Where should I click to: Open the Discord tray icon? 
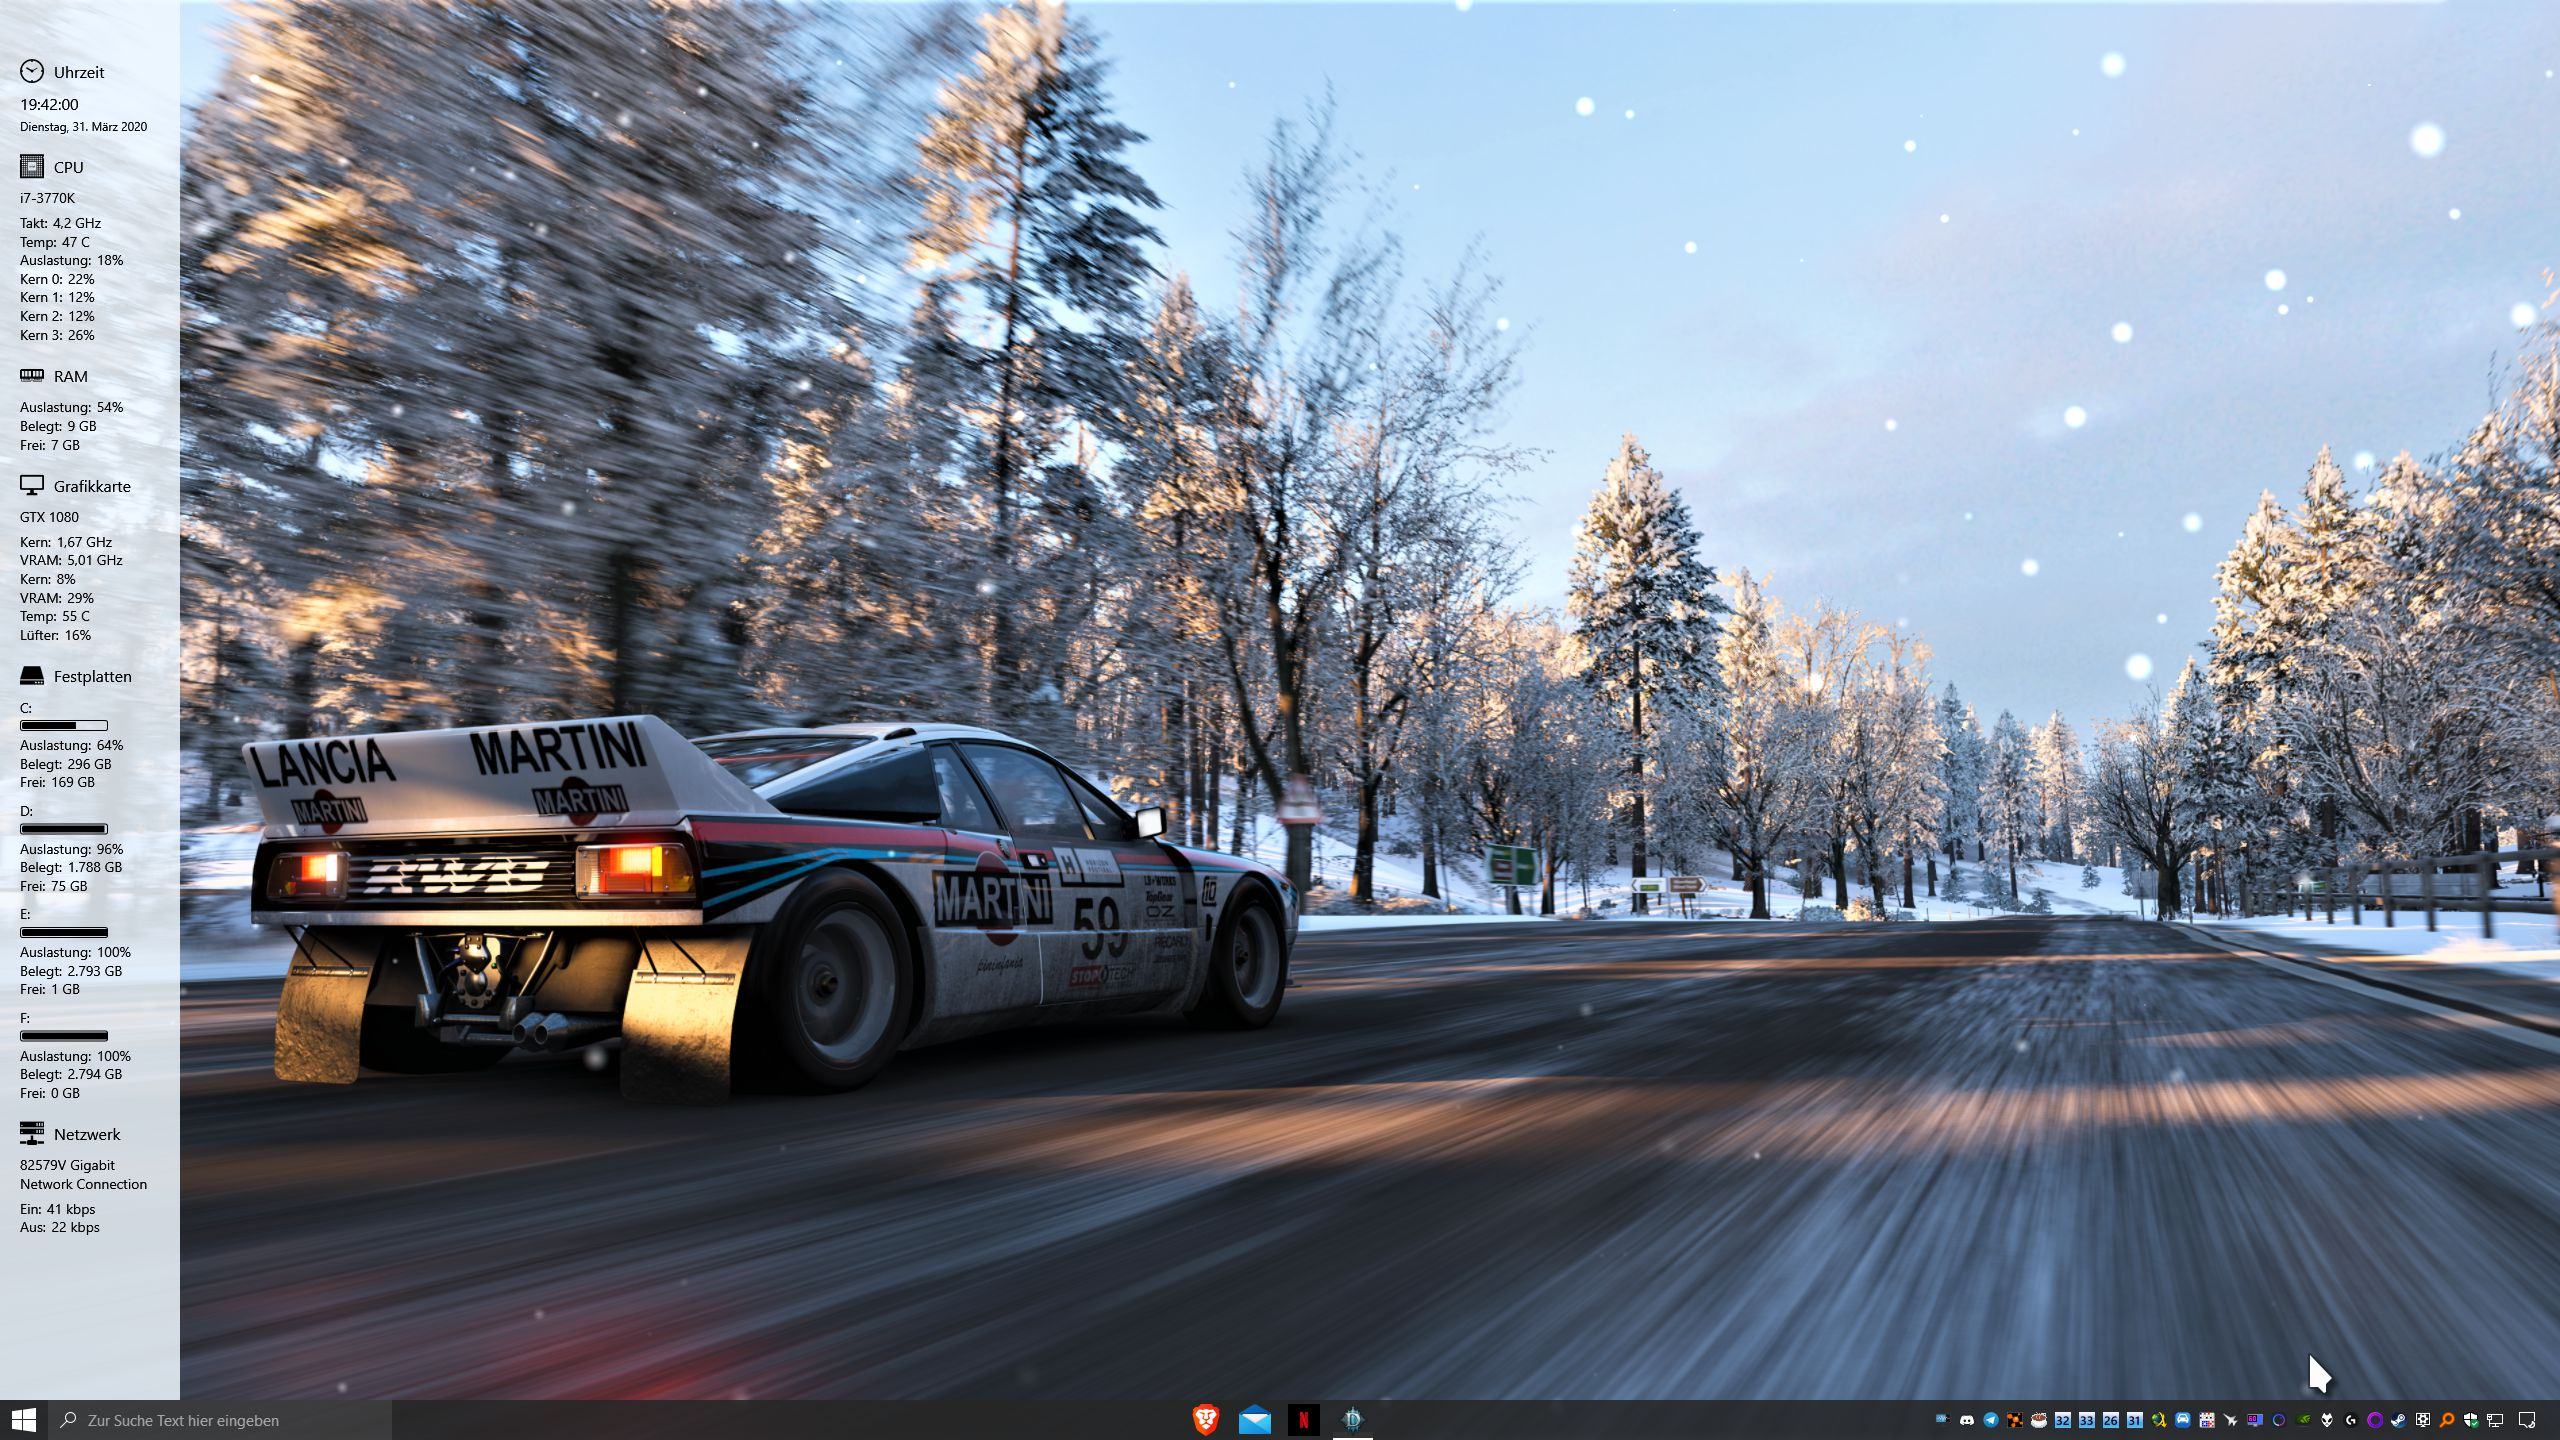point(1967,1420)
